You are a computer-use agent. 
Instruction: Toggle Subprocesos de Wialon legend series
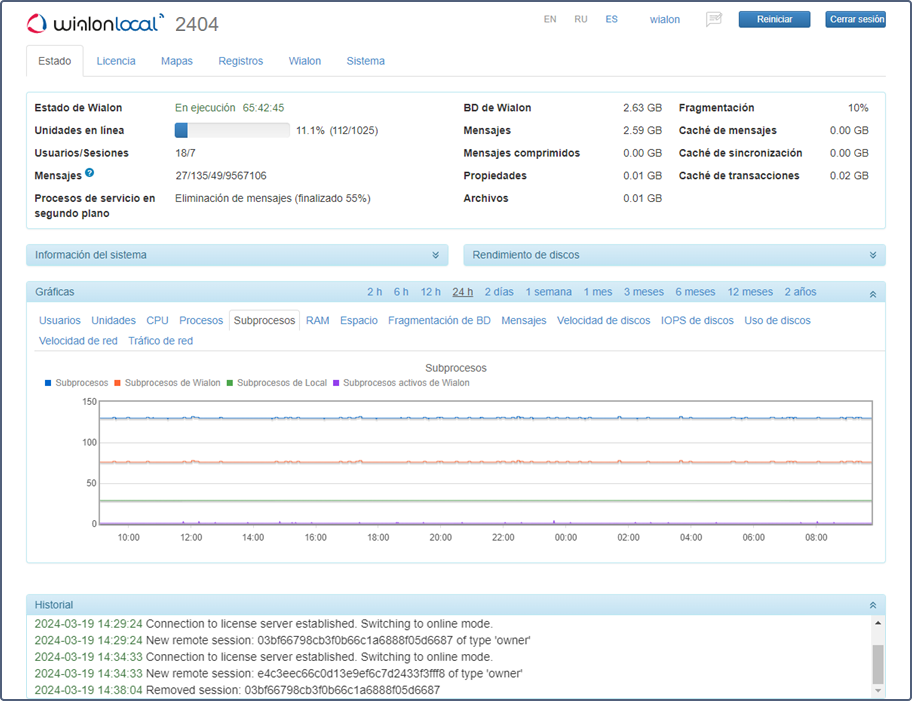coord(166,383)
